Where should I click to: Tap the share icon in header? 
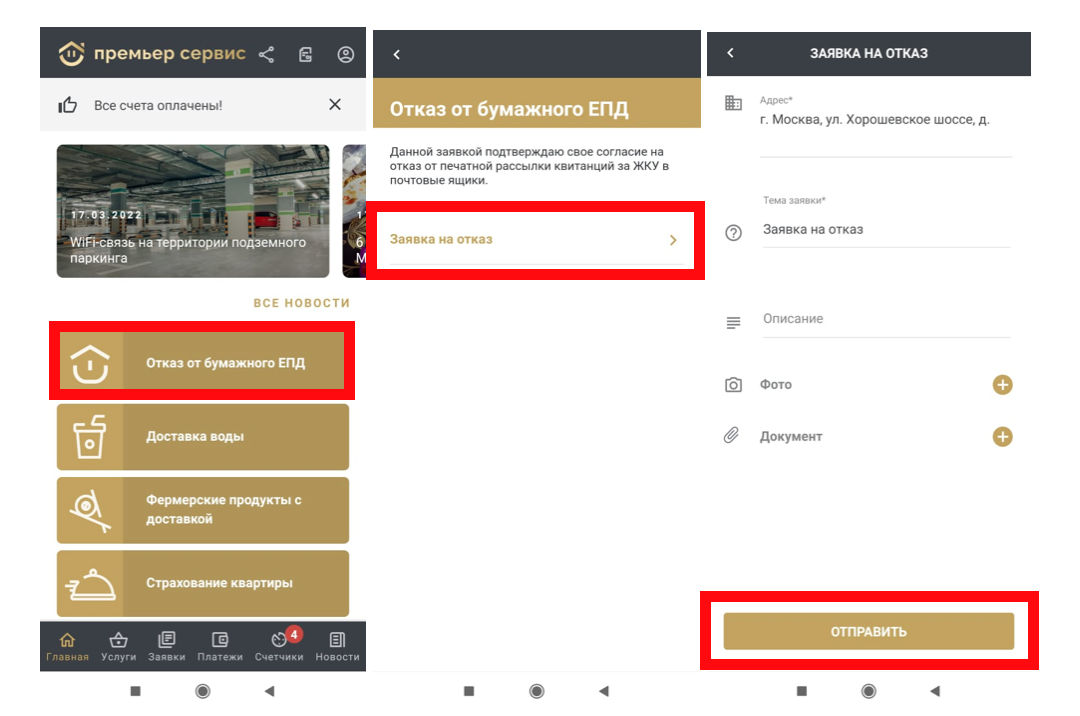(266, 55)
